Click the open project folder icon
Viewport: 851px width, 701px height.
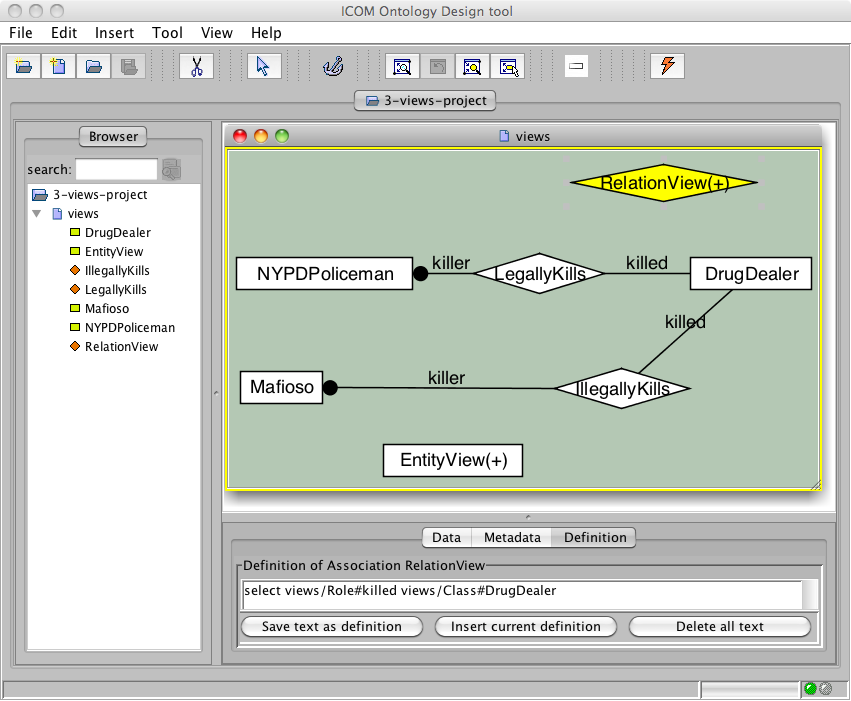(x=93, y=66)
